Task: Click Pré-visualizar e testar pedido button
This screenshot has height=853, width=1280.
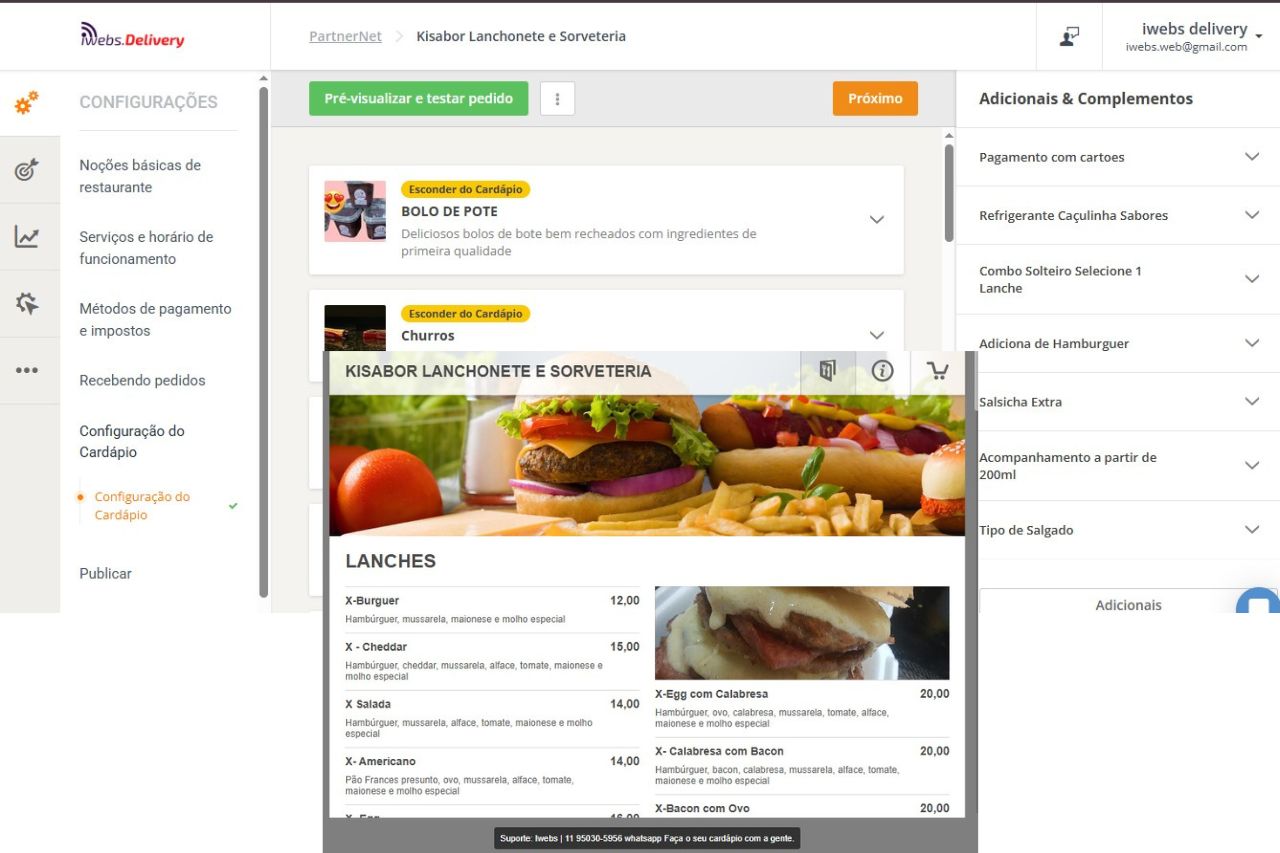Action: [x=419, y=99]
